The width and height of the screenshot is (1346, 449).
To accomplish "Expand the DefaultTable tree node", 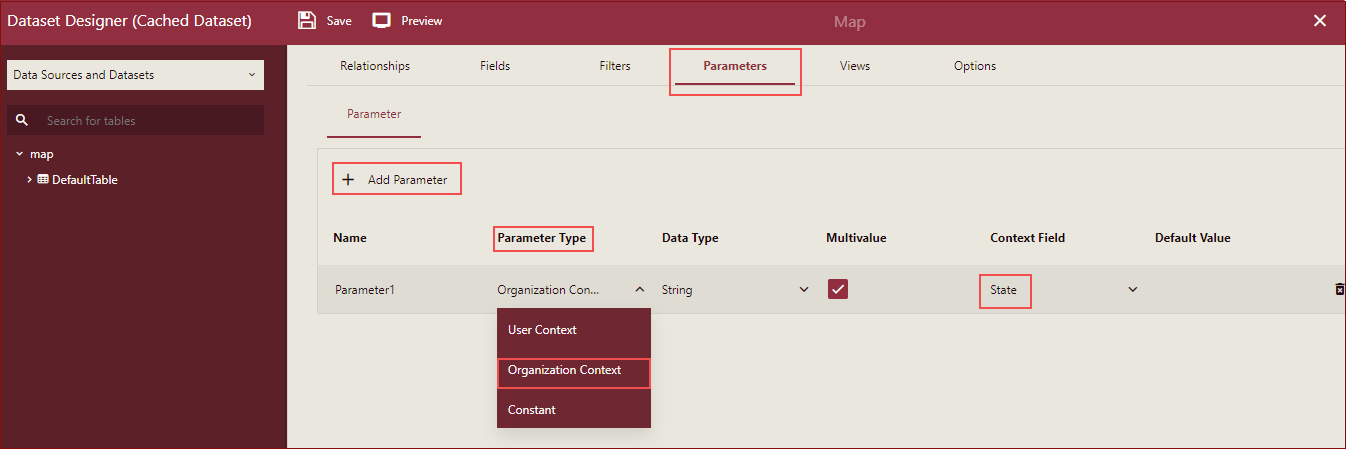I will point(29,180).
